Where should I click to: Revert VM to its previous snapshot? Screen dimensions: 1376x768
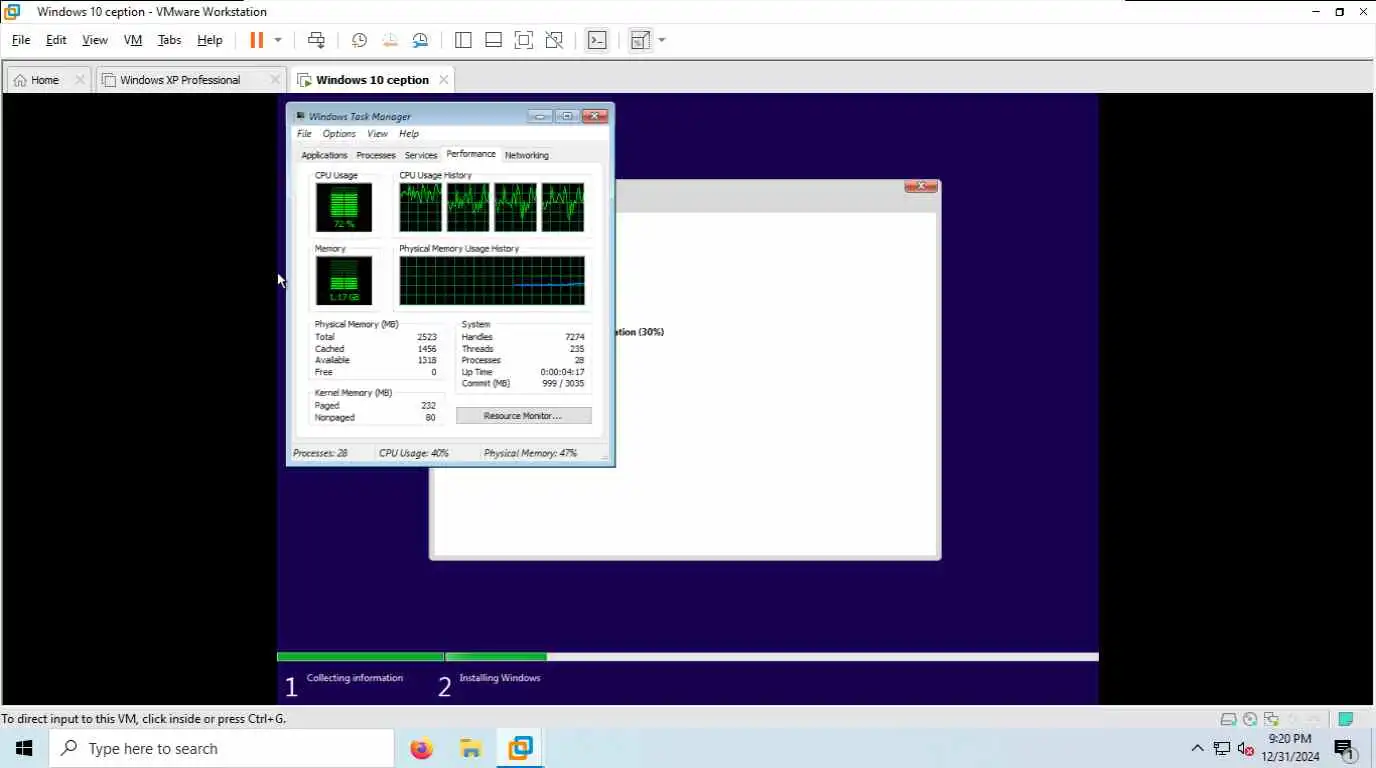coord(389,40)
